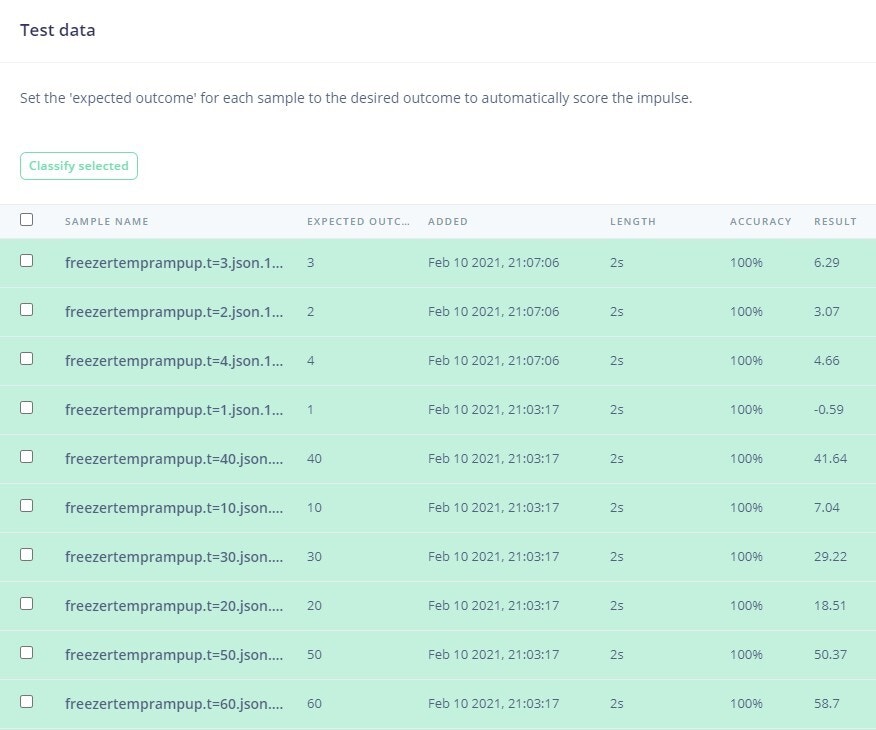Image resolution: width=876 pixels, height=730 pixels.
Task: Click the Result column header
Action: point(835,221)
